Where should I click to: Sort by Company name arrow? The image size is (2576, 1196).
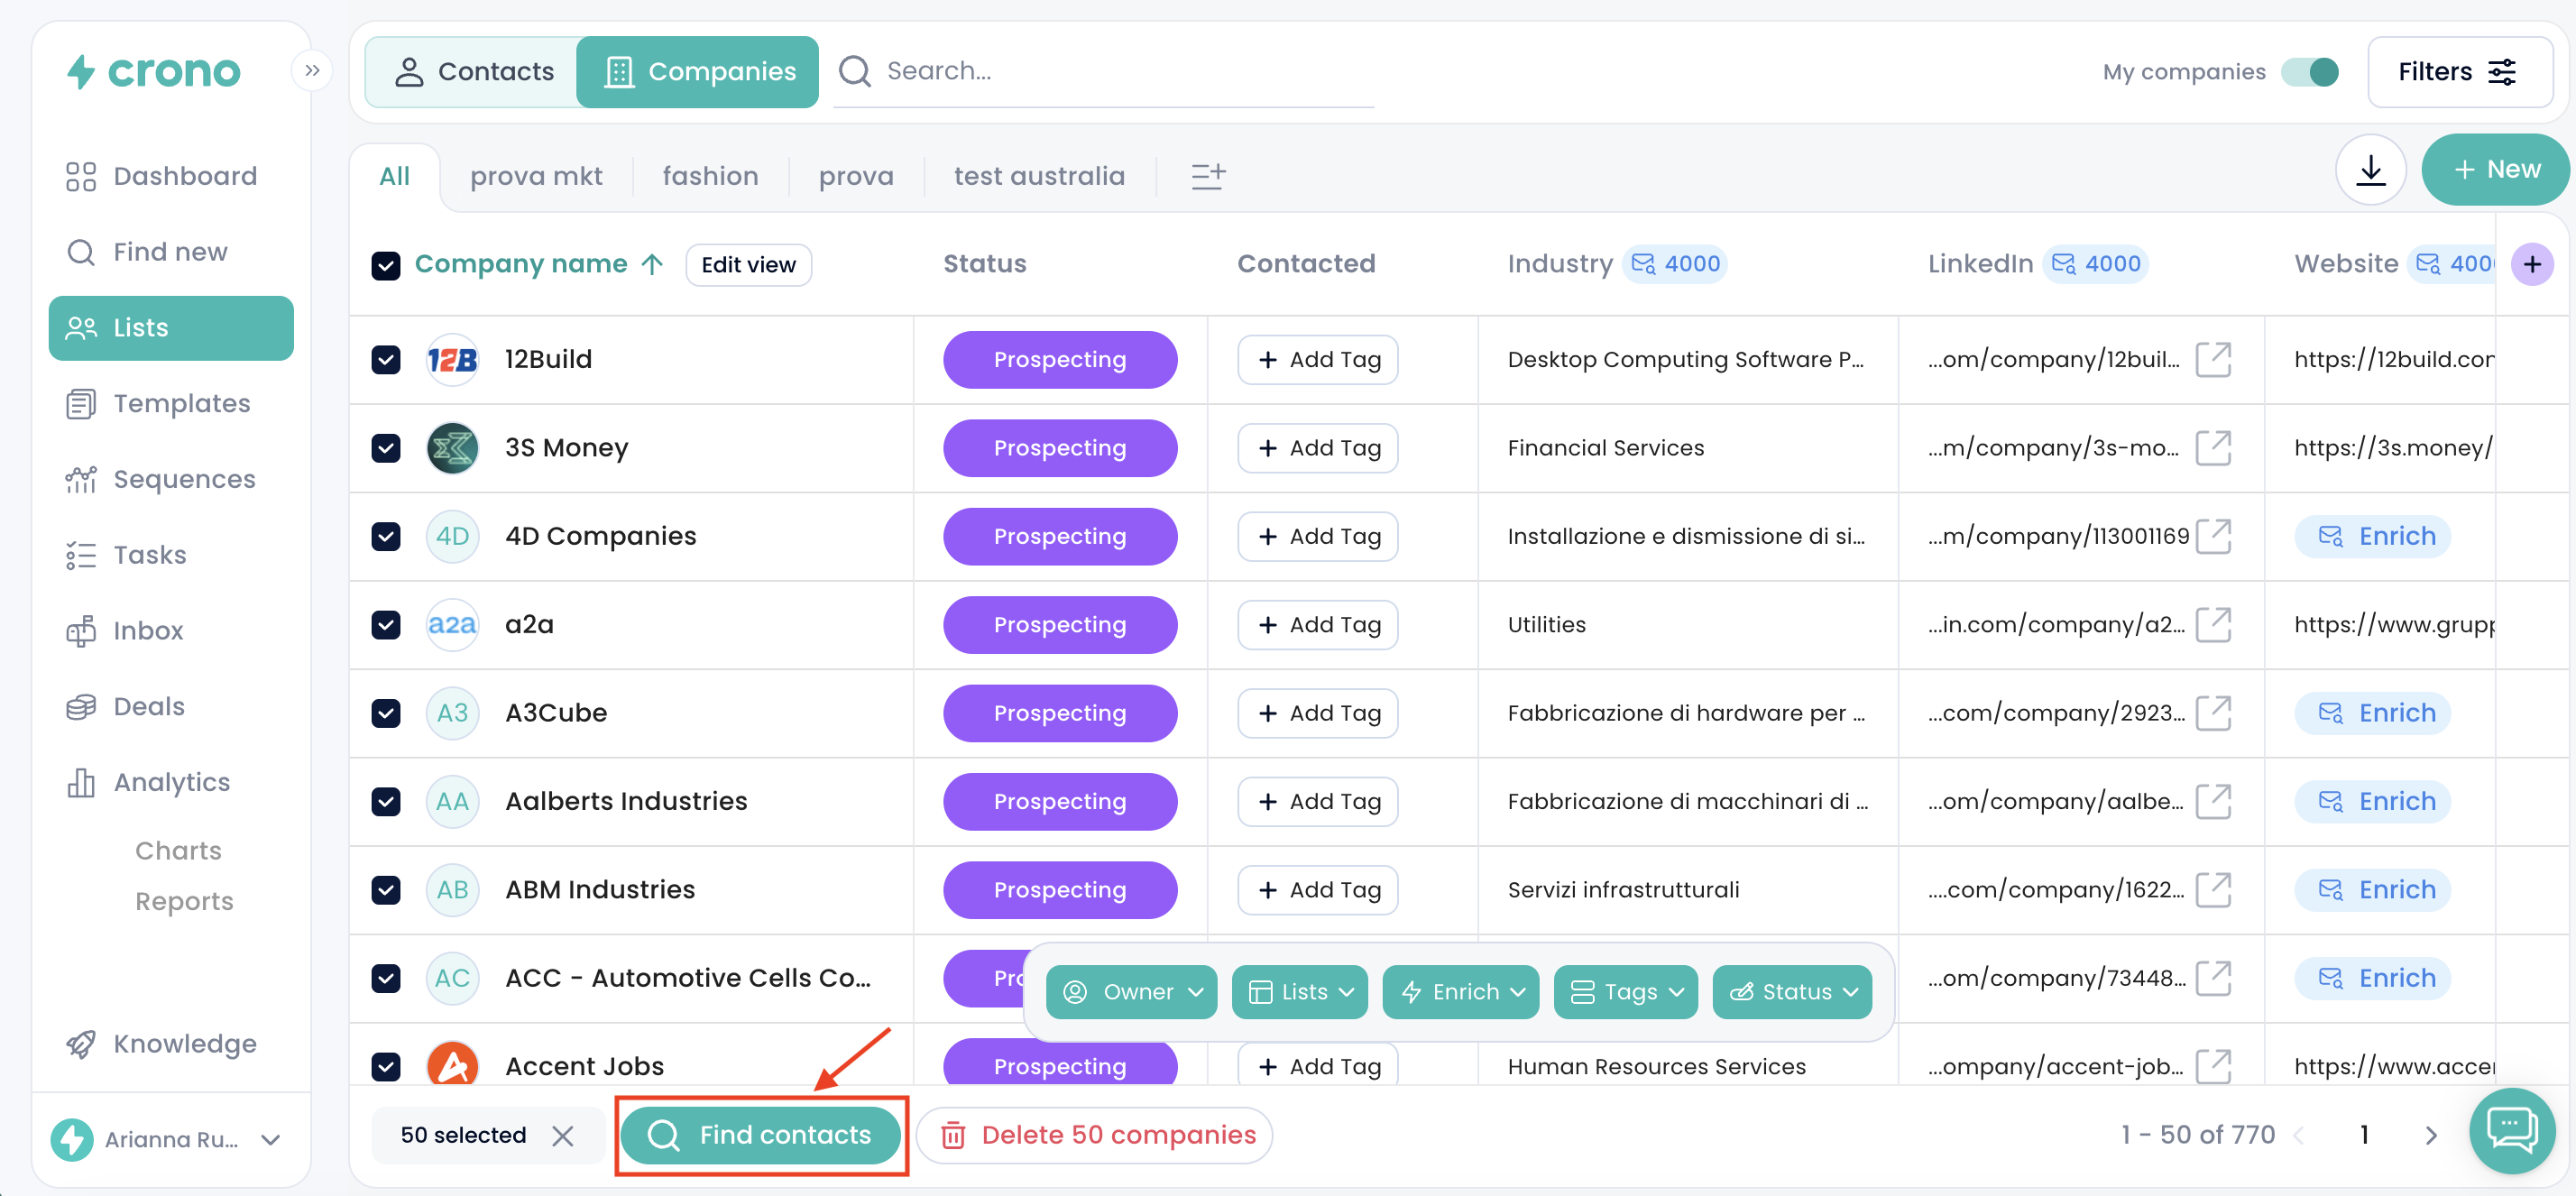tap(652, 264)
